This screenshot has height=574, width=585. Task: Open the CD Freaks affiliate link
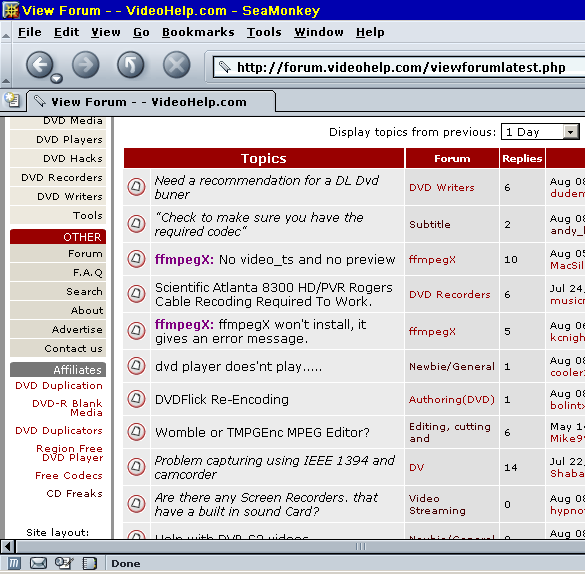pyautogui.click(x=74, y=494)
